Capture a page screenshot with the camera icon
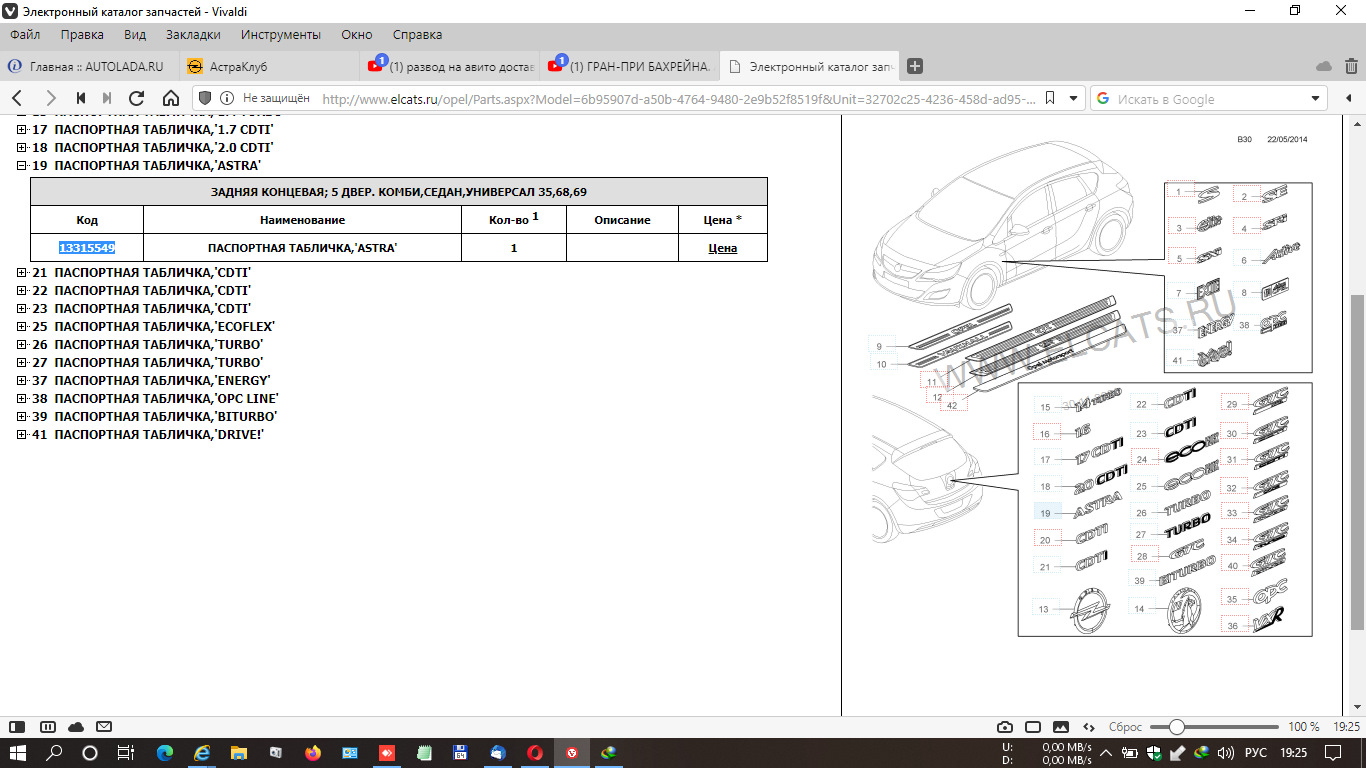 tap(1005, 727)
